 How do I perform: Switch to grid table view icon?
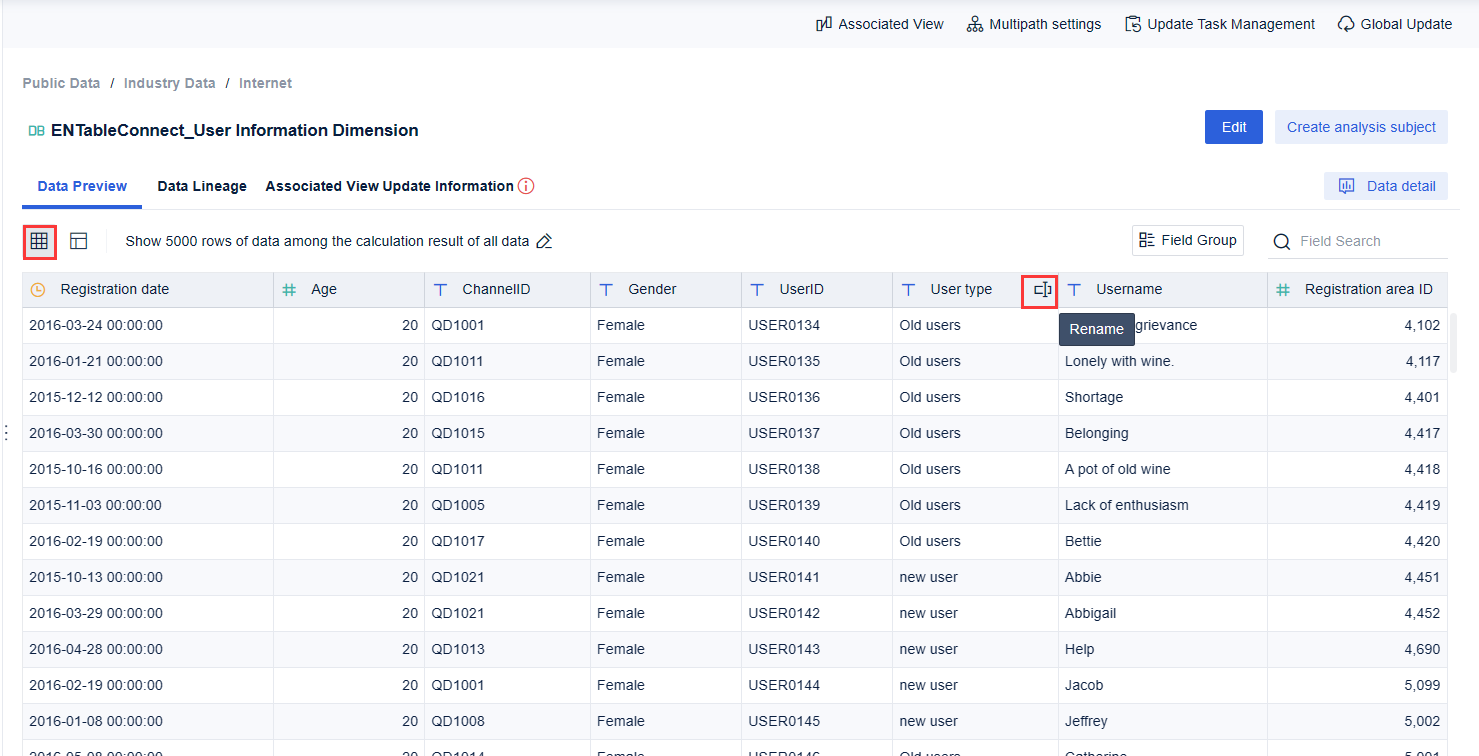(x=39, y=241)
